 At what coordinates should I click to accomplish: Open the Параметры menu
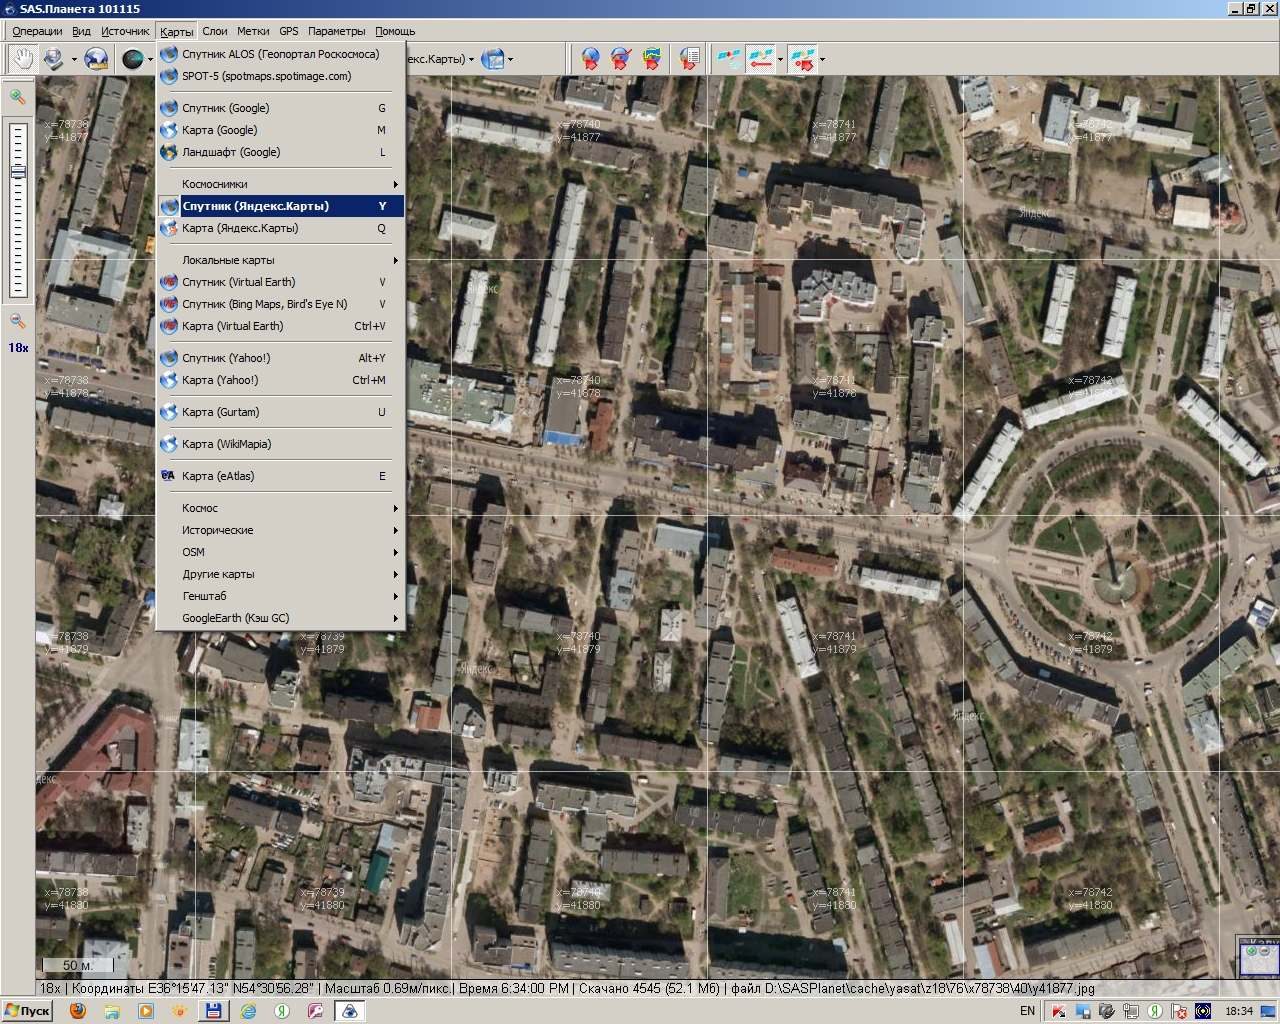tap(337, 31)
